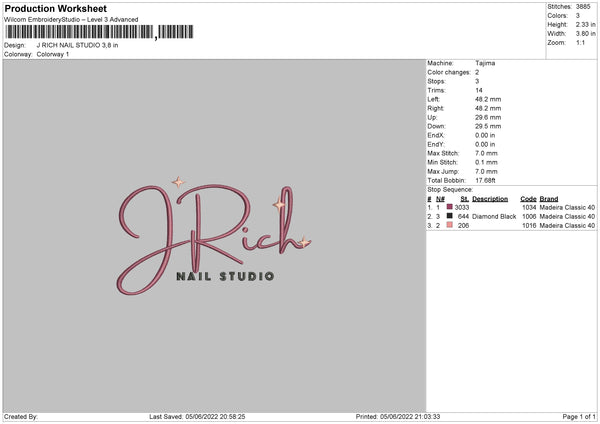The image size is (600, 424).
Task: Select the Total Bobbin 17.68ft value
Action: (485, 181)
